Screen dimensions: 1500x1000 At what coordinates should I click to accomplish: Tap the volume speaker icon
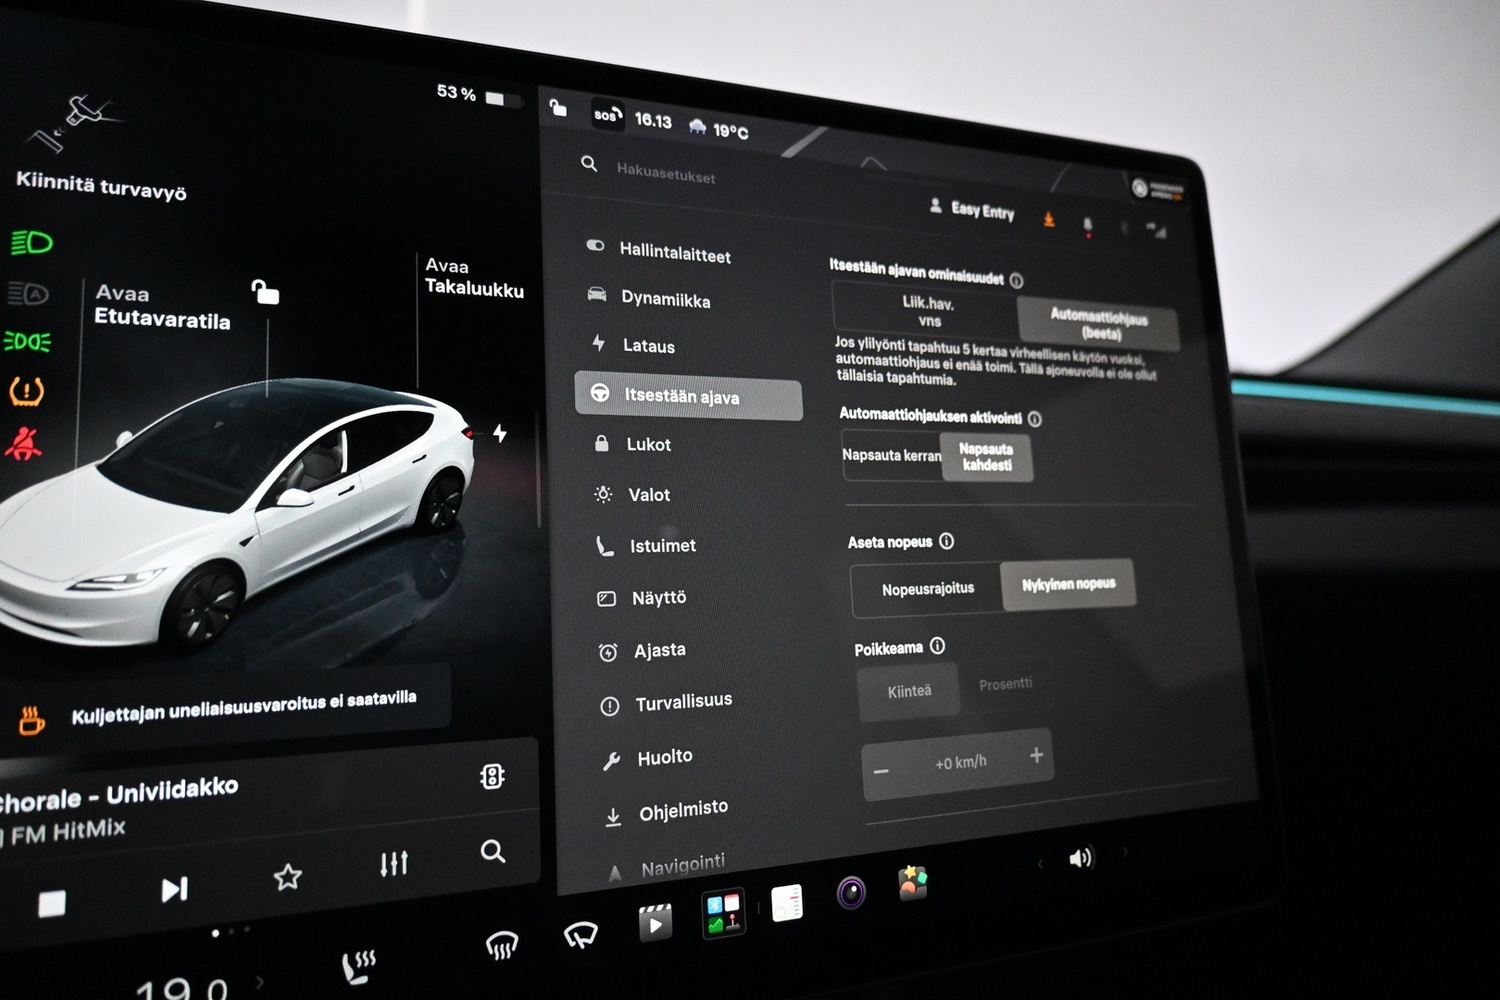(x=1081, y=859)
